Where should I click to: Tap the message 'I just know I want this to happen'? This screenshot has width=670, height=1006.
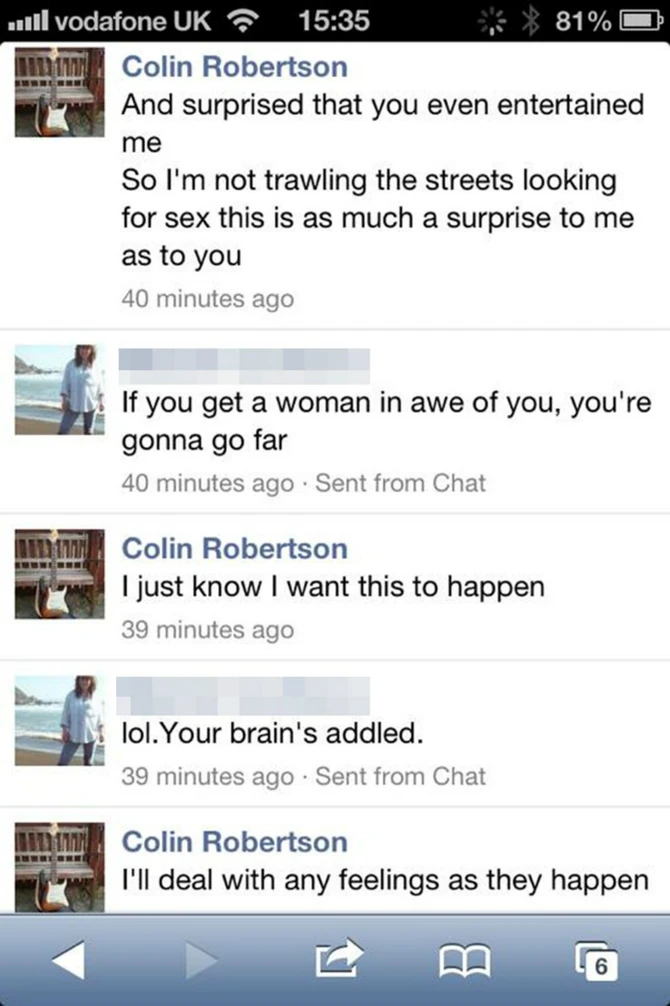(x=333, y=587)
